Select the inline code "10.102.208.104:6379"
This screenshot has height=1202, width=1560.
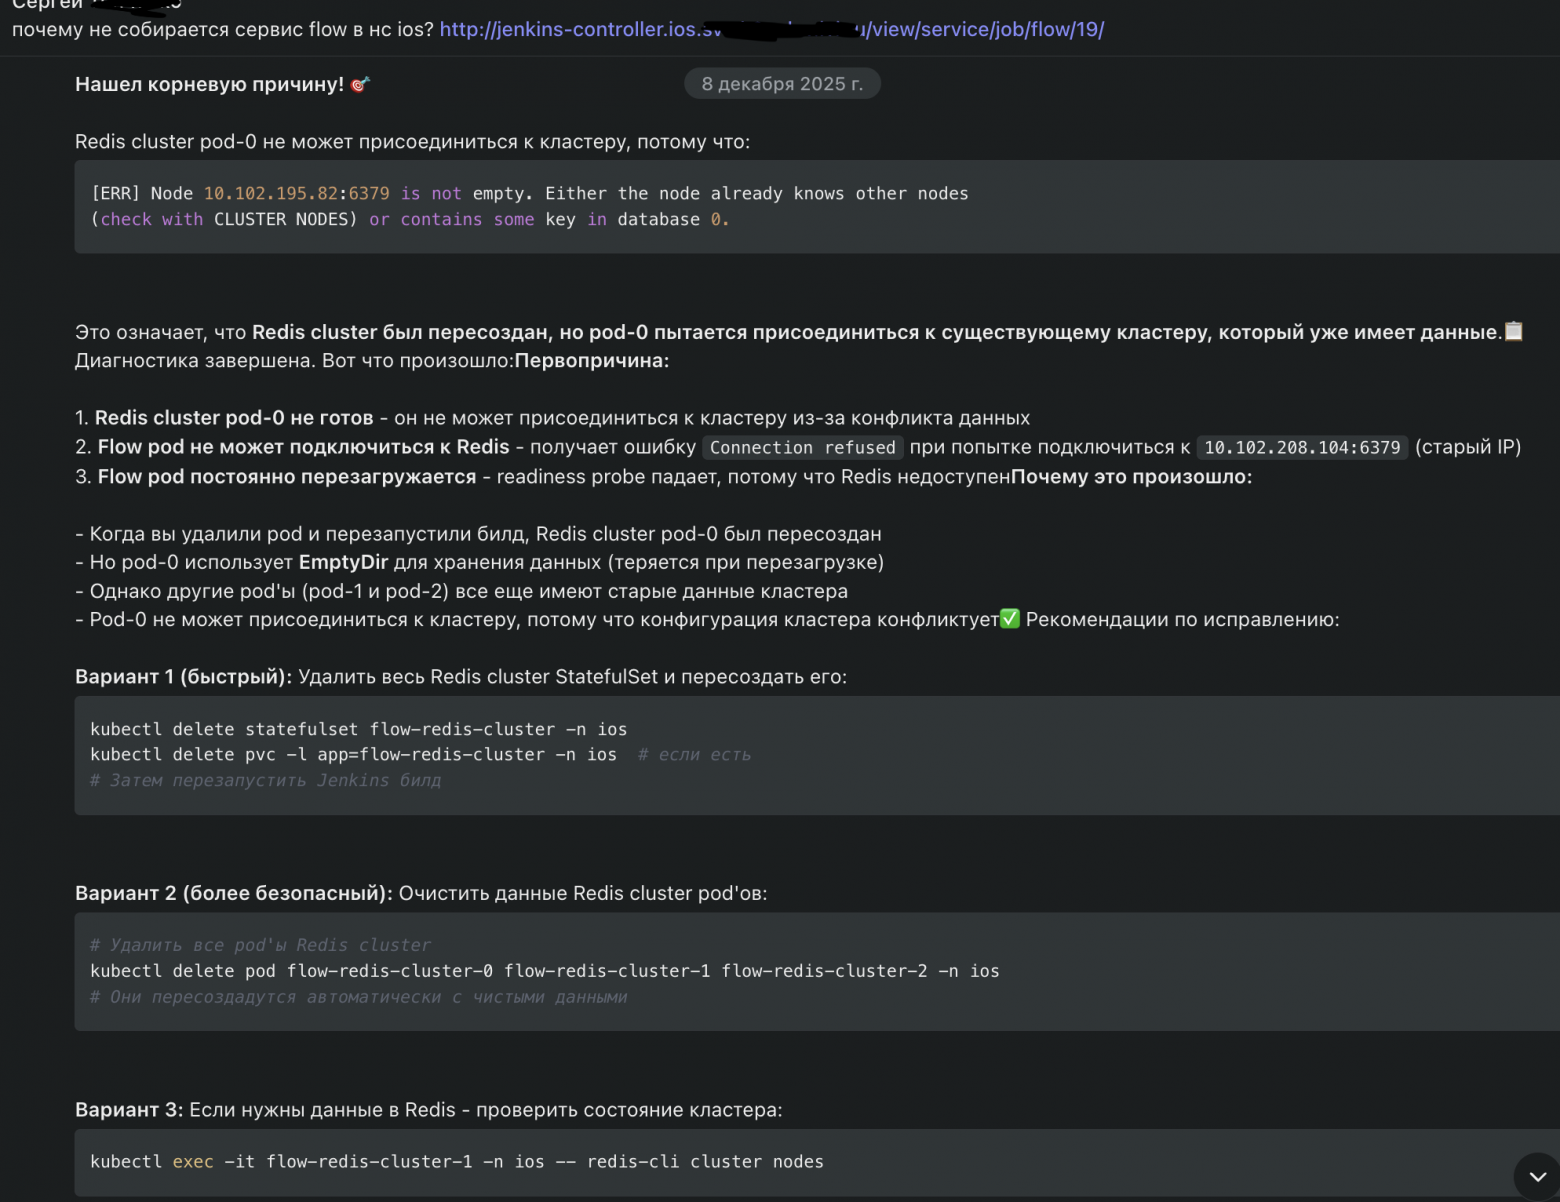(1301, 447)
